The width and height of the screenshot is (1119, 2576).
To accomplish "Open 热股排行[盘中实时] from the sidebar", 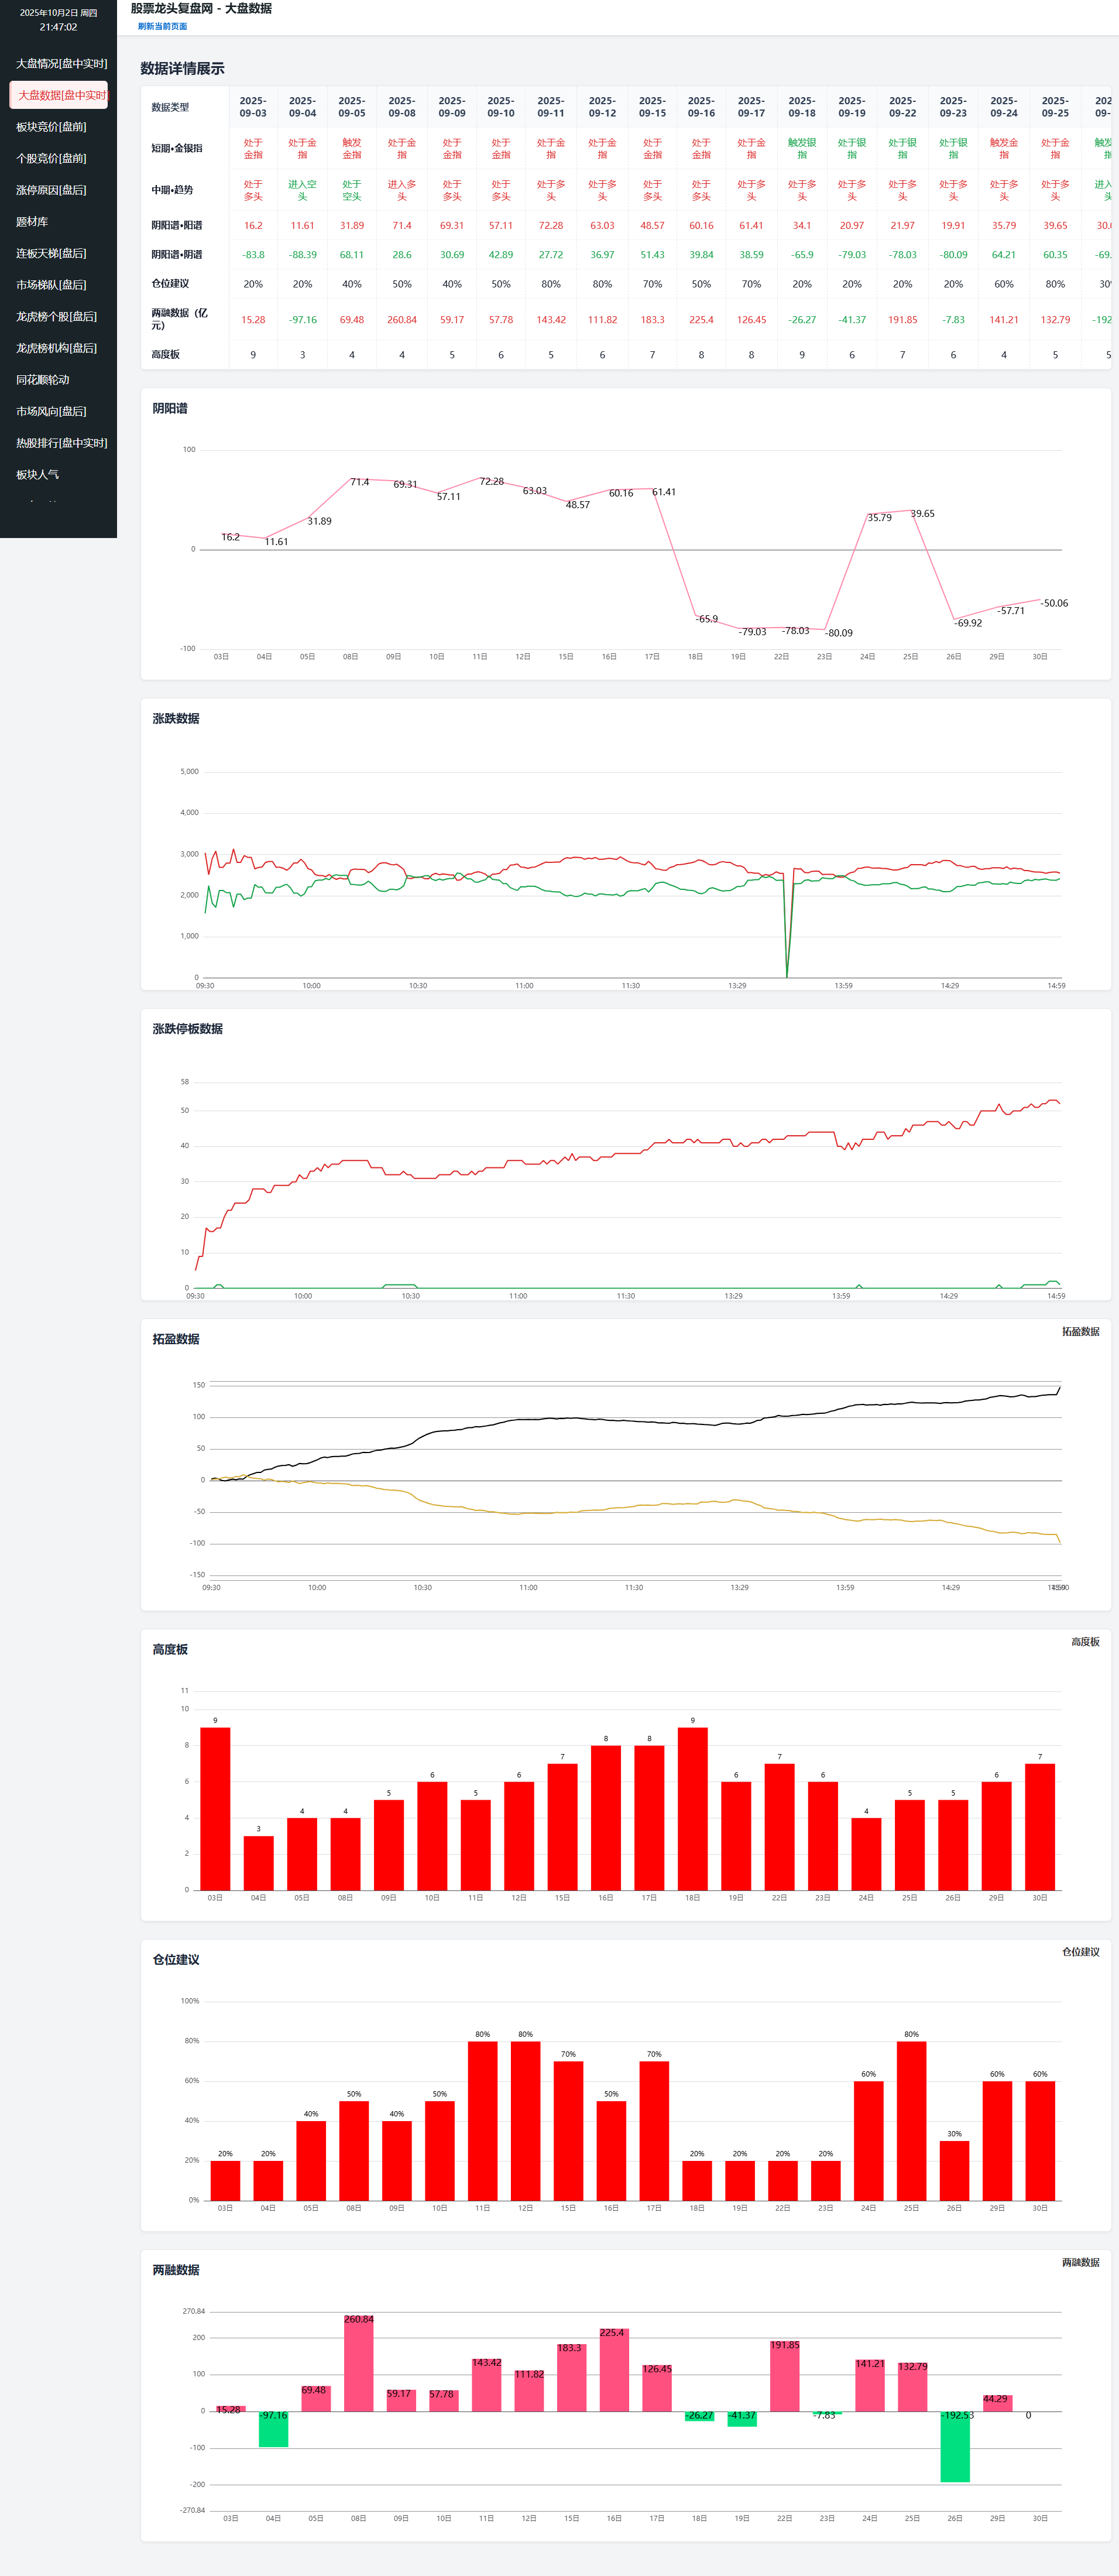I will (x=61, y=443).
